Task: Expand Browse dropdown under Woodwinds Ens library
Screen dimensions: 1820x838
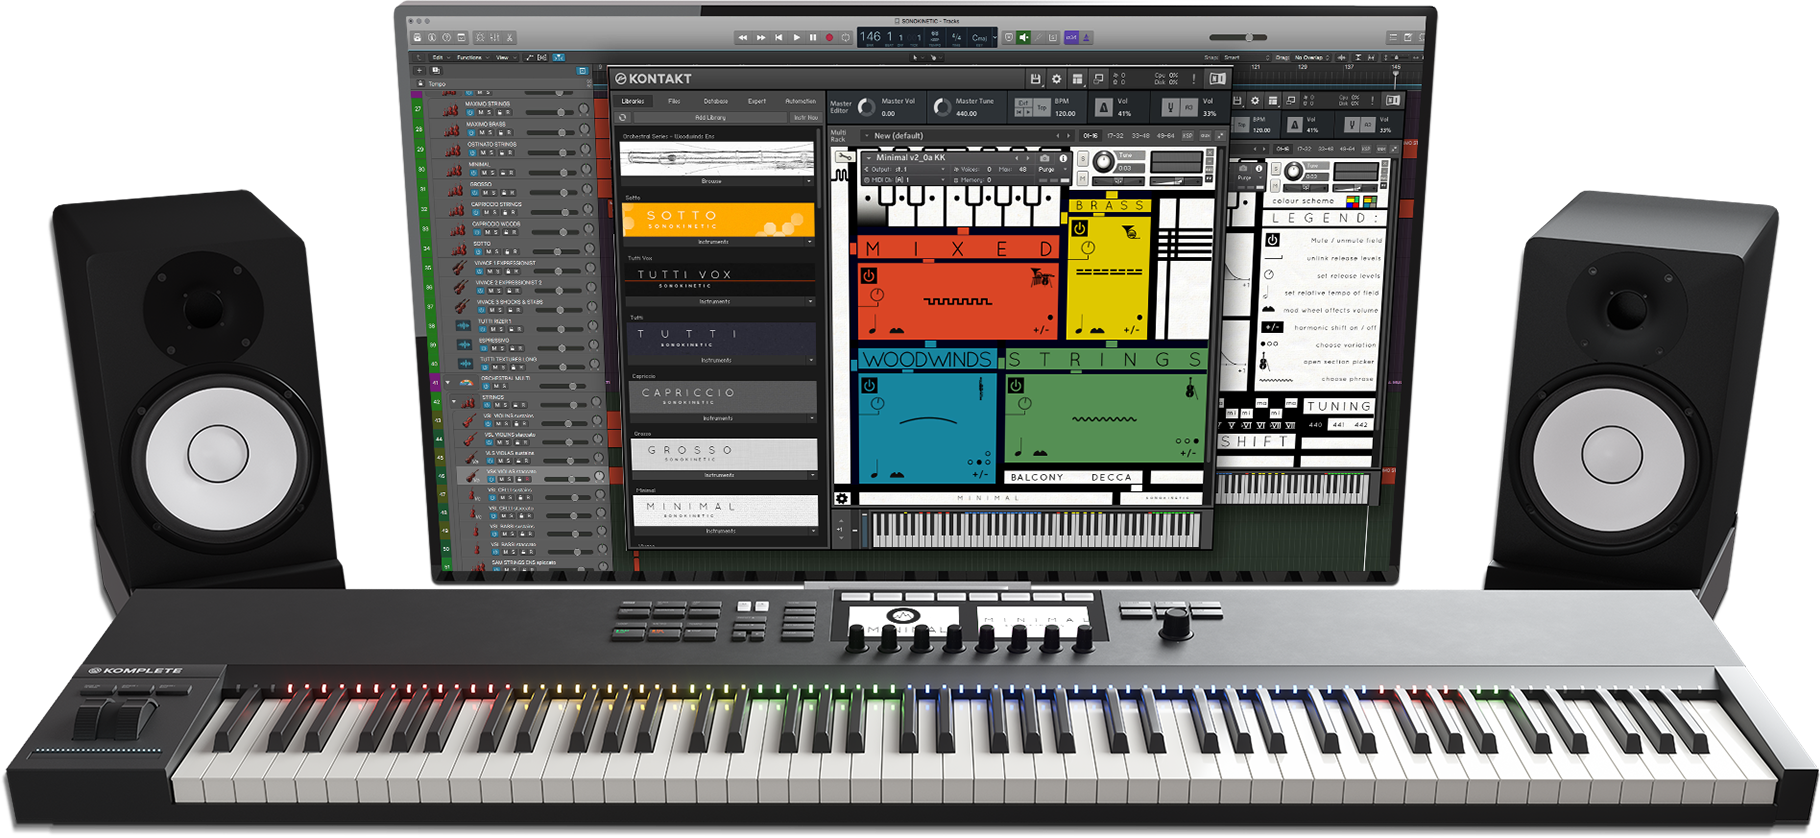Action: pyautogui.click(x=715, y=181)
